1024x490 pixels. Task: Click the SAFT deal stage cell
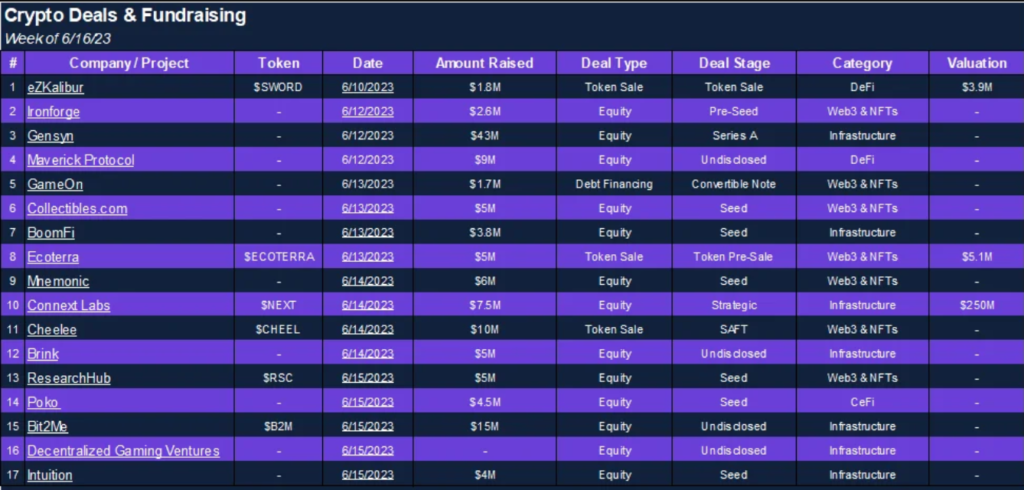click(x=734, y=329)
